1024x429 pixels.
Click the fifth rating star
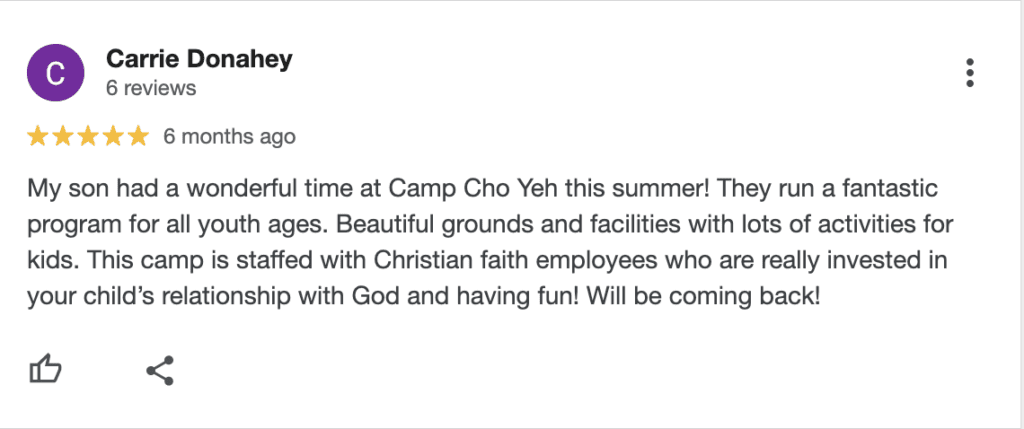[137, 136]
